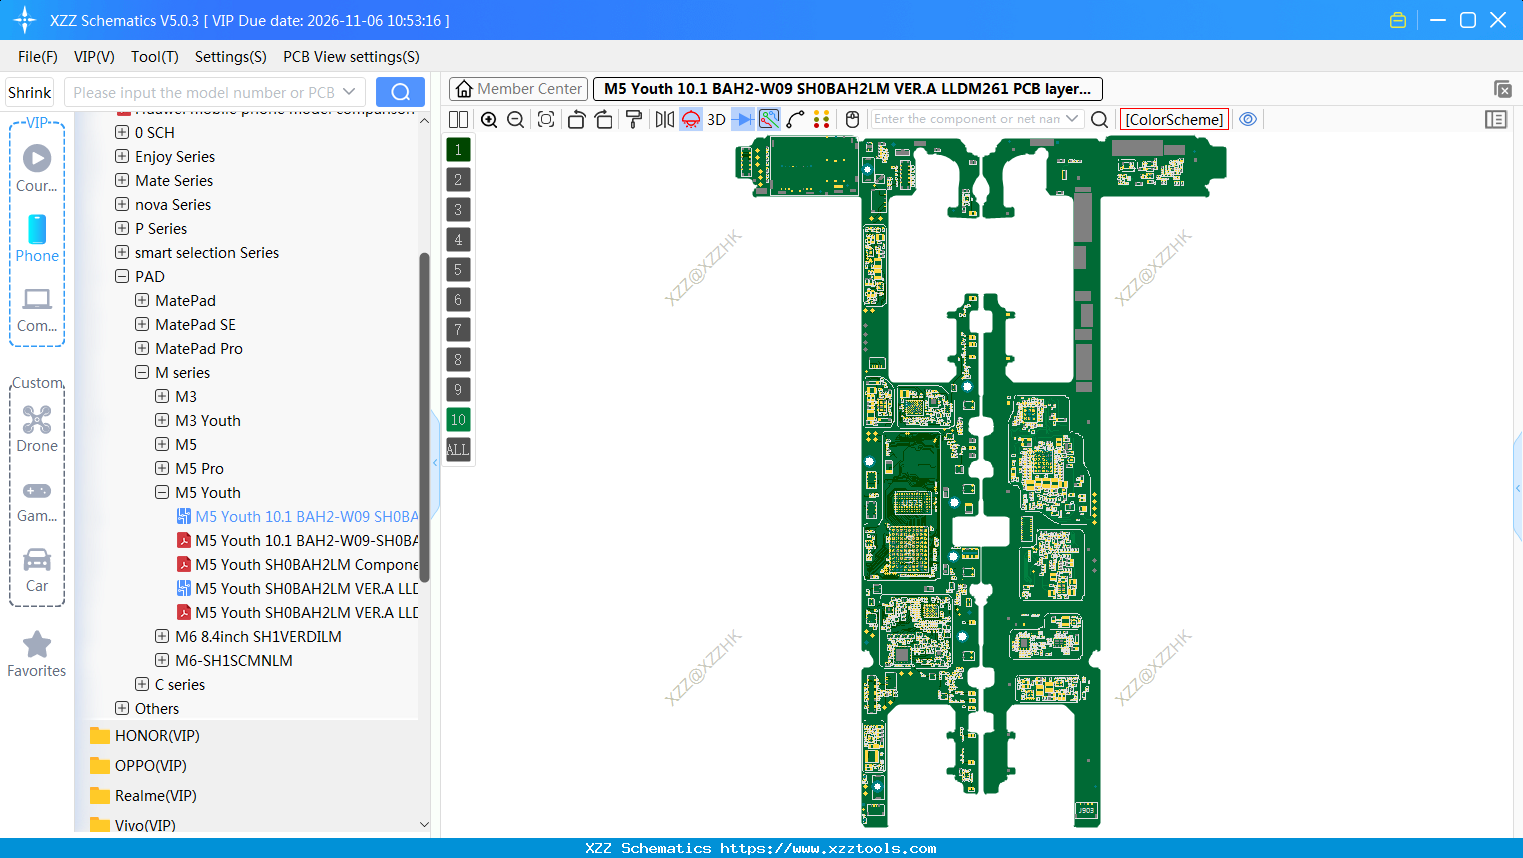Toggle the red silkscreen lamp icon
Viewport: 1523px width, 858px height.
(690, 119)
